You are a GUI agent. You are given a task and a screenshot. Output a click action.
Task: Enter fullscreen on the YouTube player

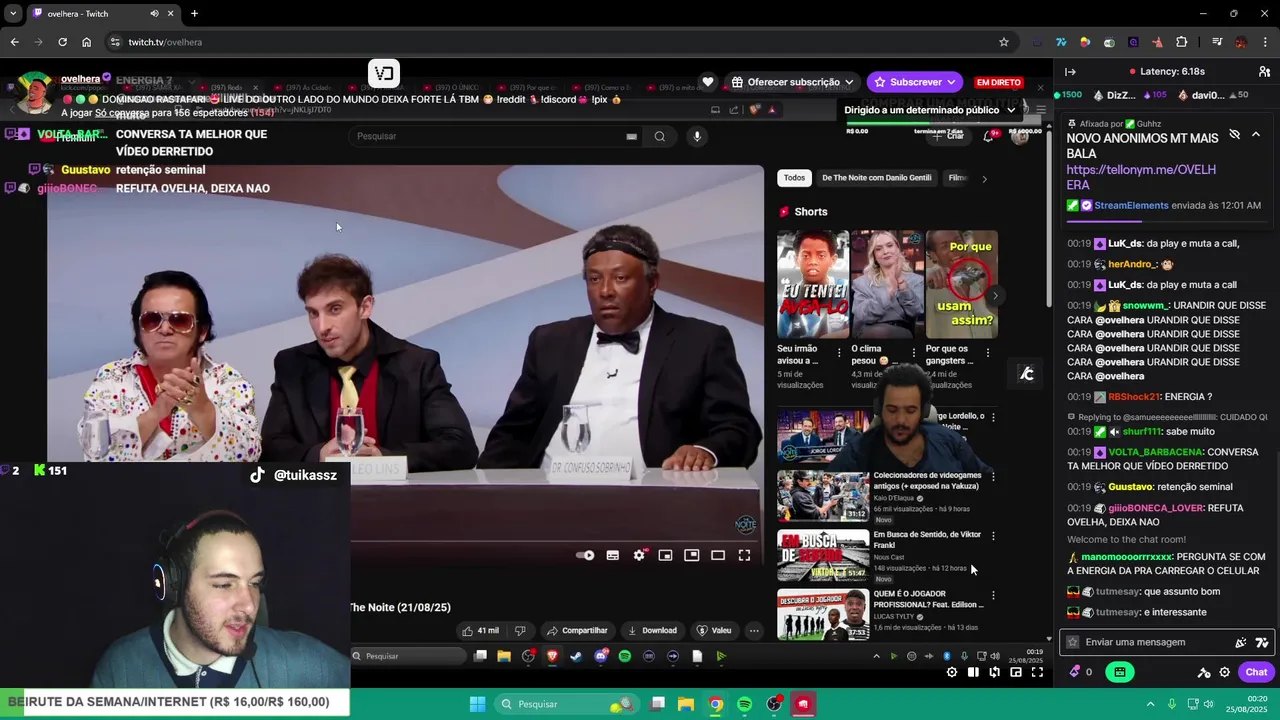[x=744, y=555]
